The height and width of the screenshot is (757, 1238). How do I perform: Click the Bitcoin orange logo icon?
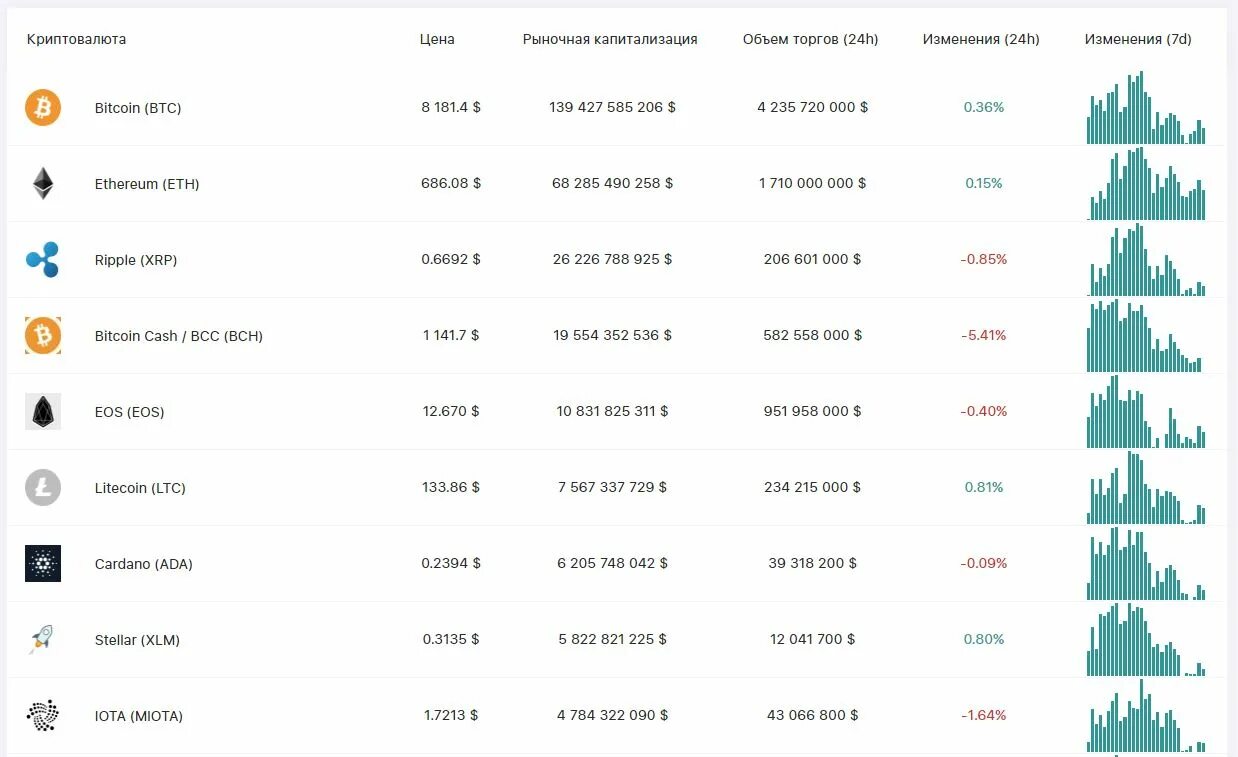43,108
